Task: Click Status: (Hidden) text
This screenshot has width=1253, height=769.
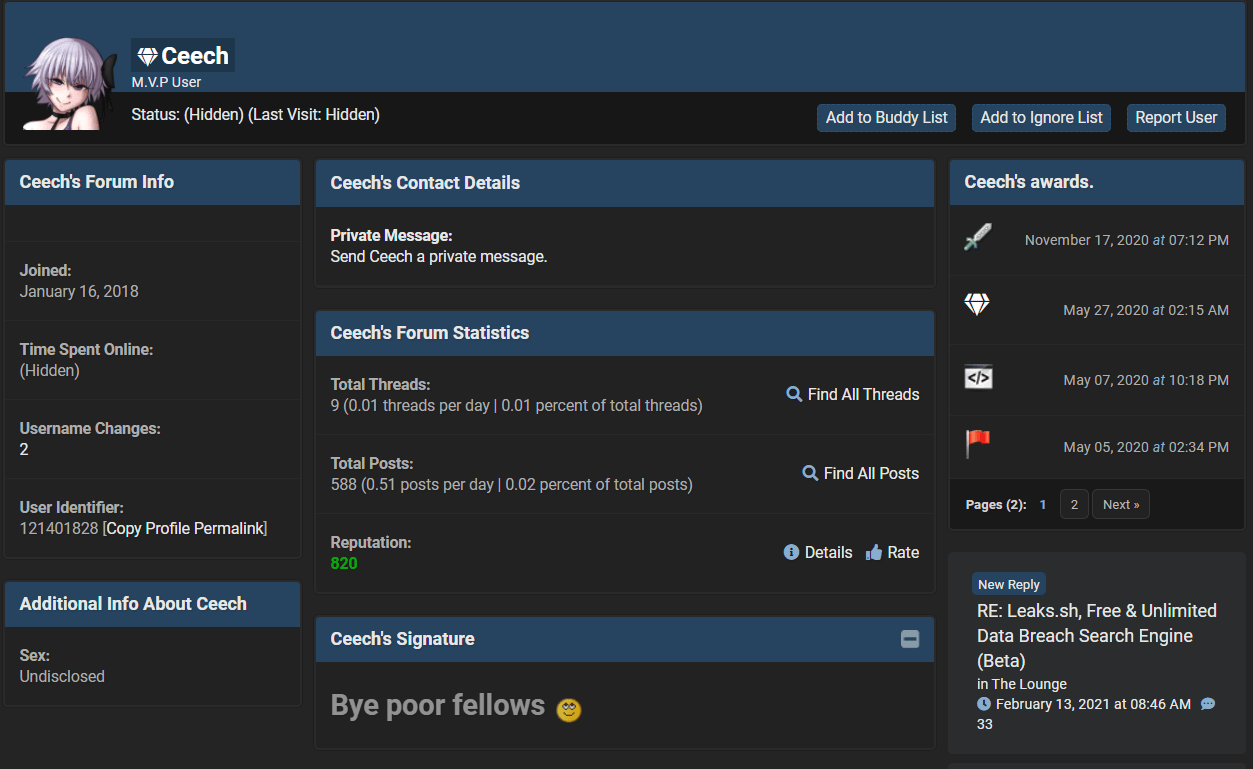Action: (x=187, y=115)
